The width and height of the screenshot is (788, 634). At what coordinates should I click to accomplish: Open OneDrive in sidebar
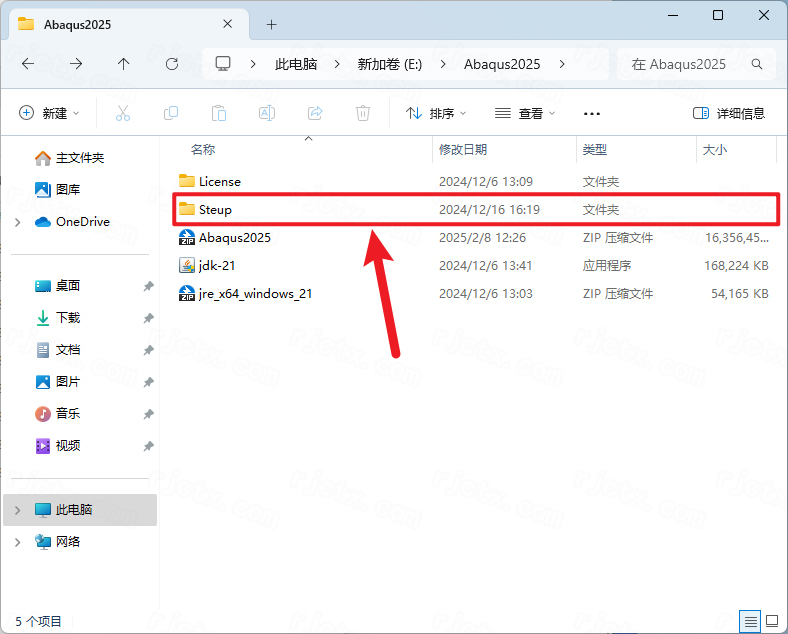coord(72,222)
